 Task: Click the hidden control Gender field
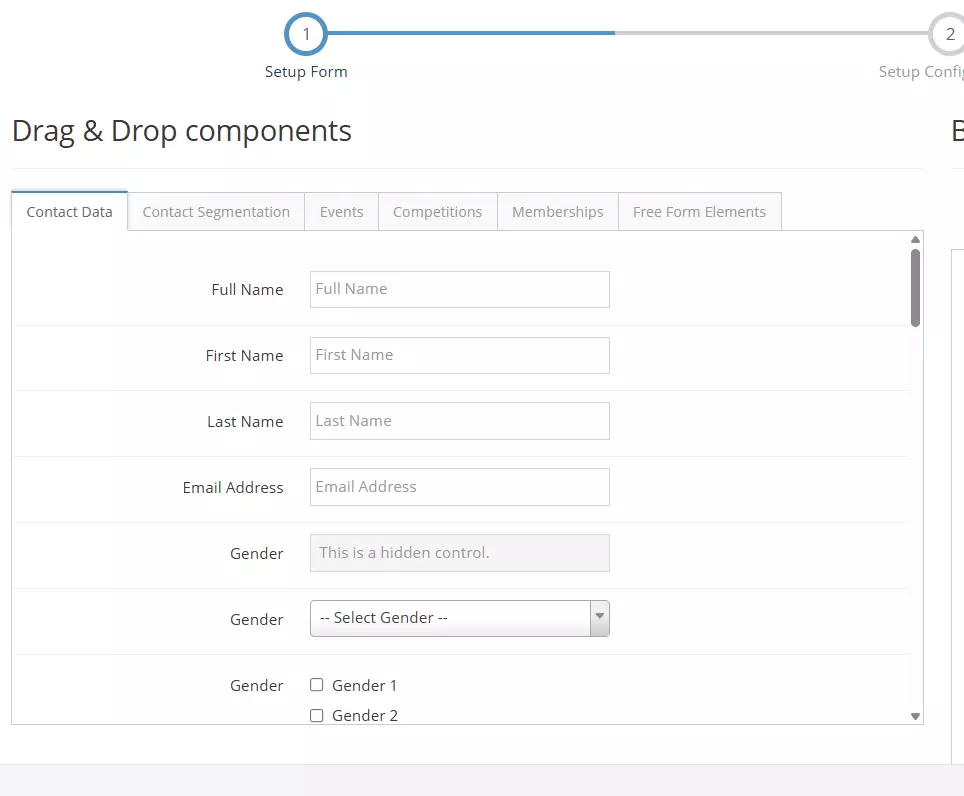pos(459,553)
